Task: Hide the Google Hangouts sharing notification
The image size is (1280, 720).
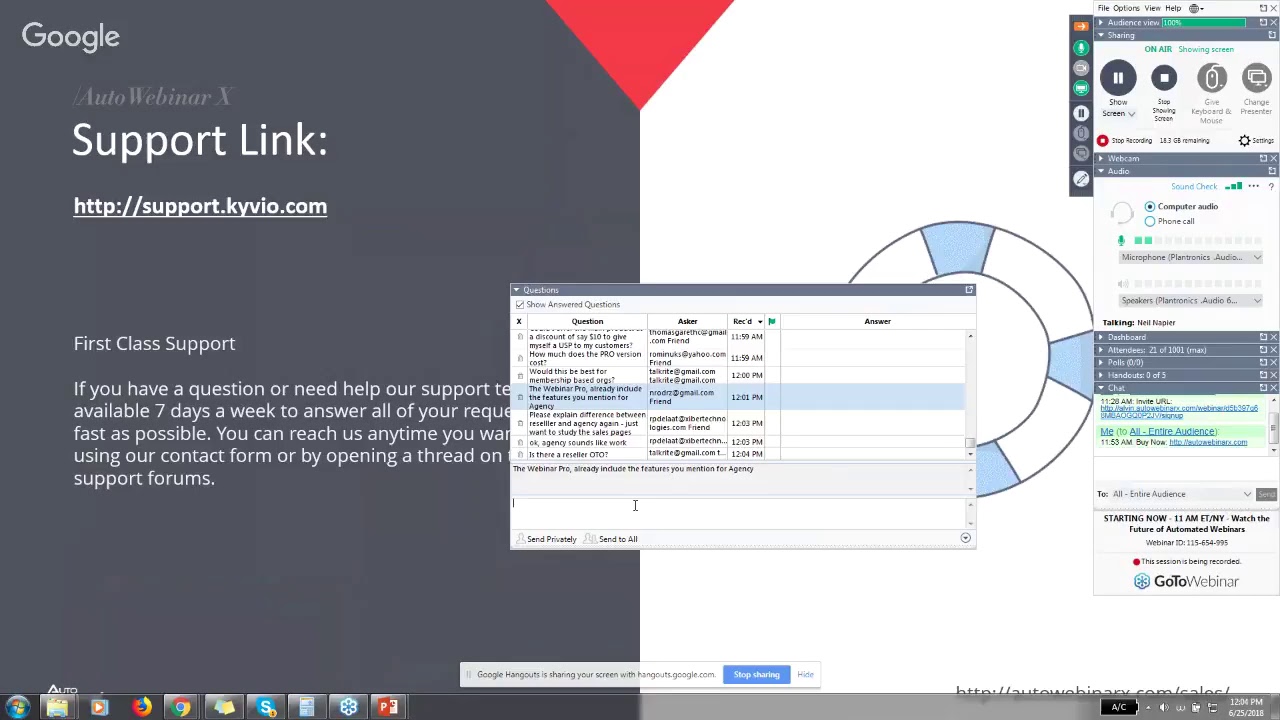Action: 805,674
